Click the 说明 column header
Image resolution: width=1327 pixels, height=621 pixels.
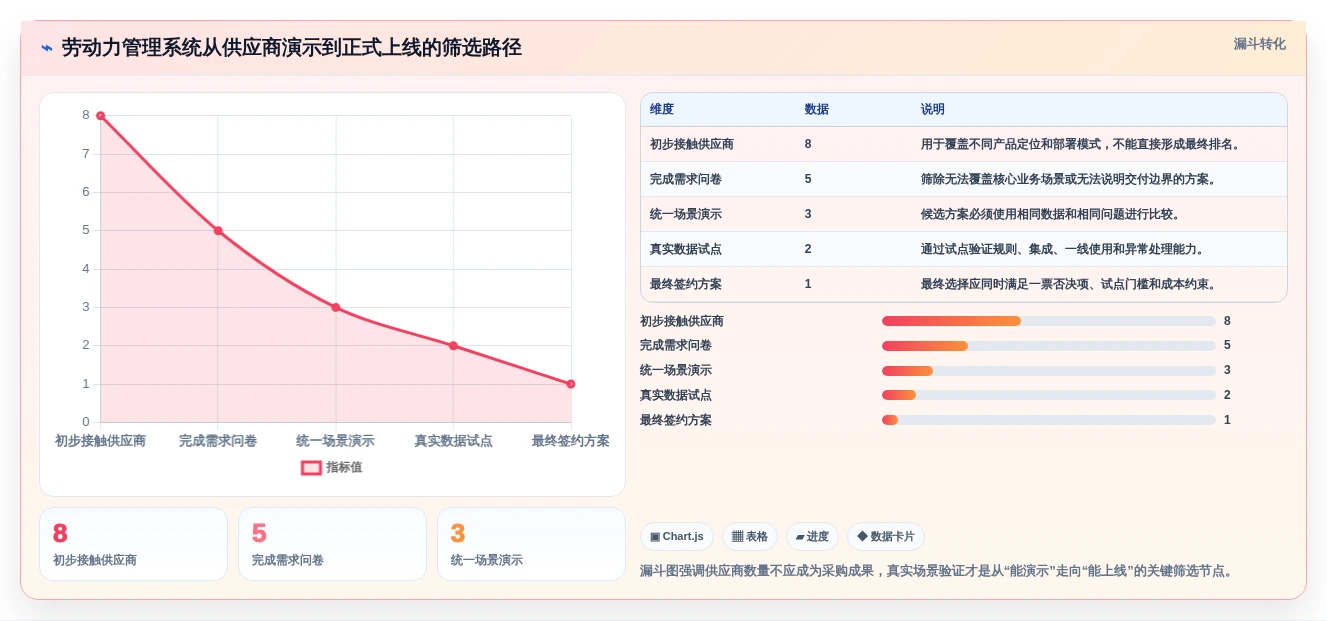coord(933,109)
